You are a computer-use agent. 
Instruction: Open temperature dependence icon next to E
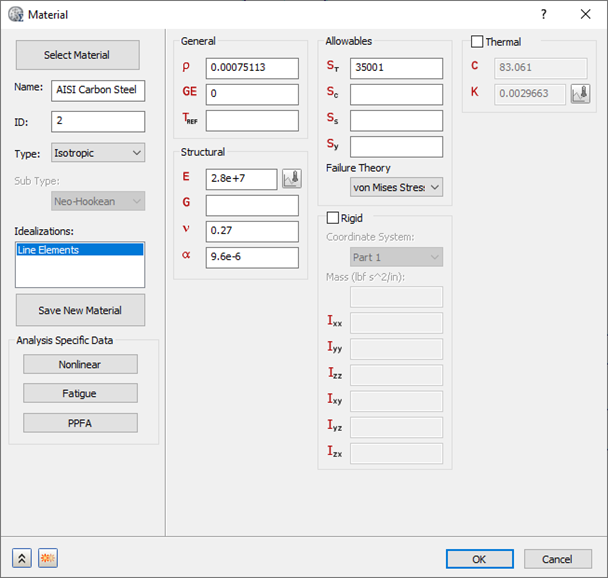point(292,179)
